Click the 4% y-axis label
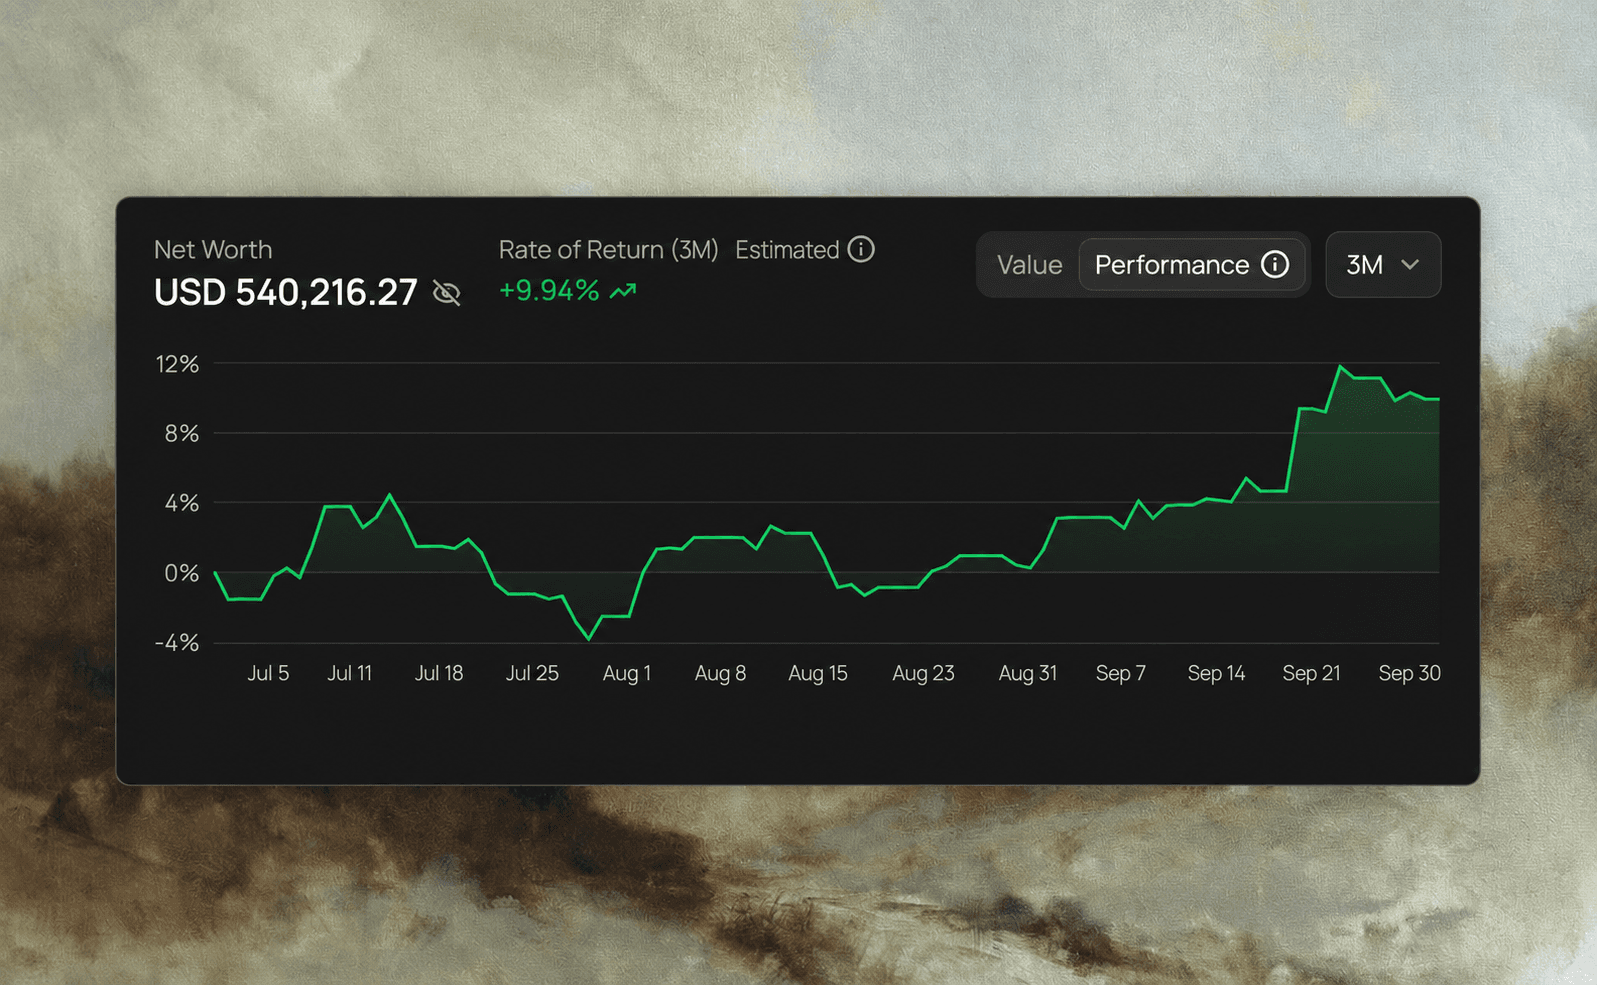The image size is (1597, 985). point(182,503)
